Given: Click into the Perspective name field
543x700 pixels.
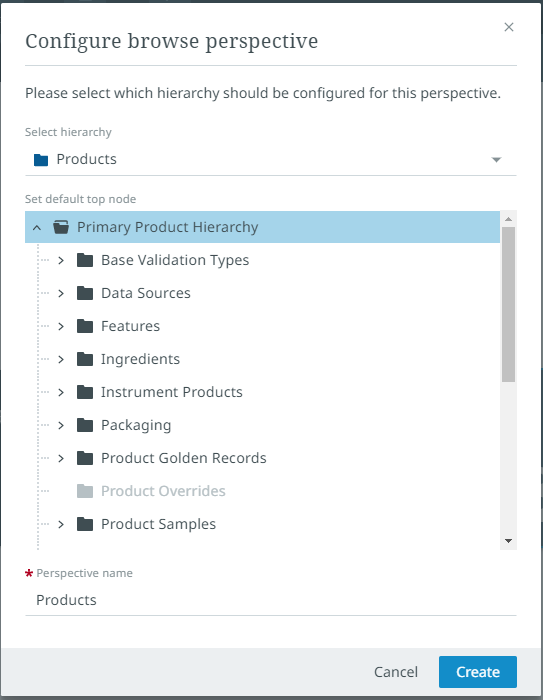Looking at the screenshot, I should click(271, 600).
